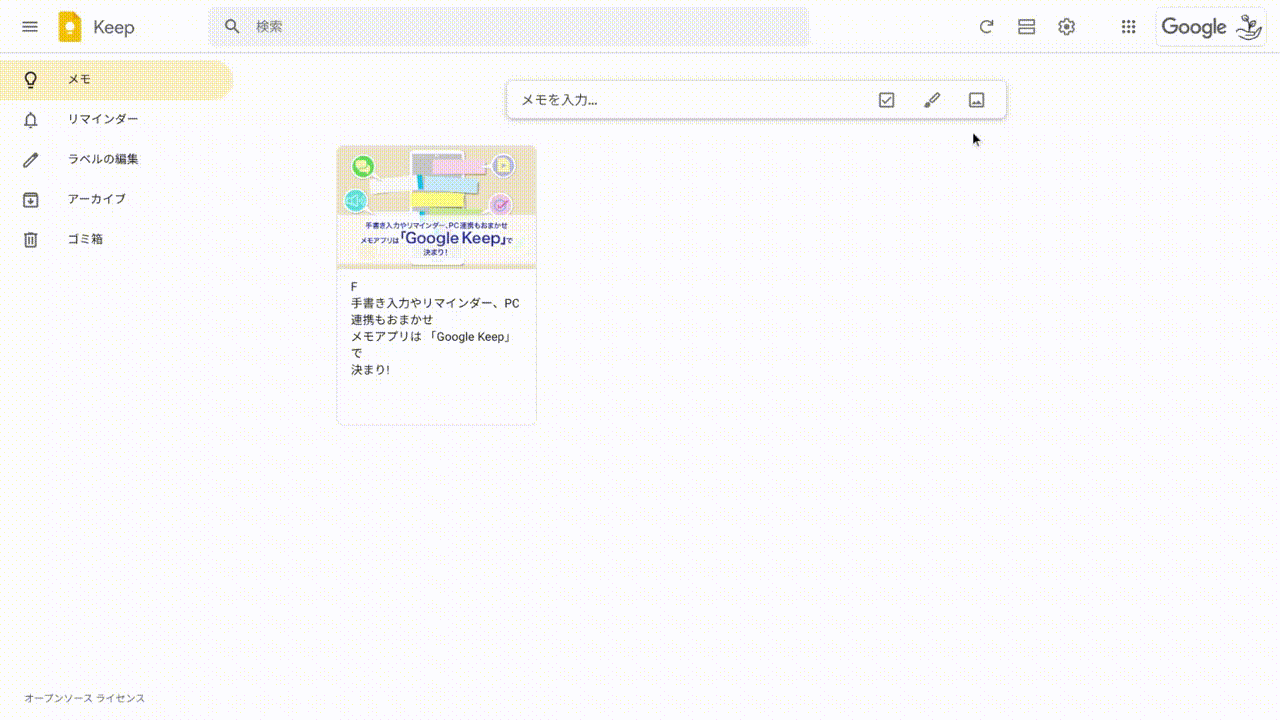Click the trash can icon

31,239
